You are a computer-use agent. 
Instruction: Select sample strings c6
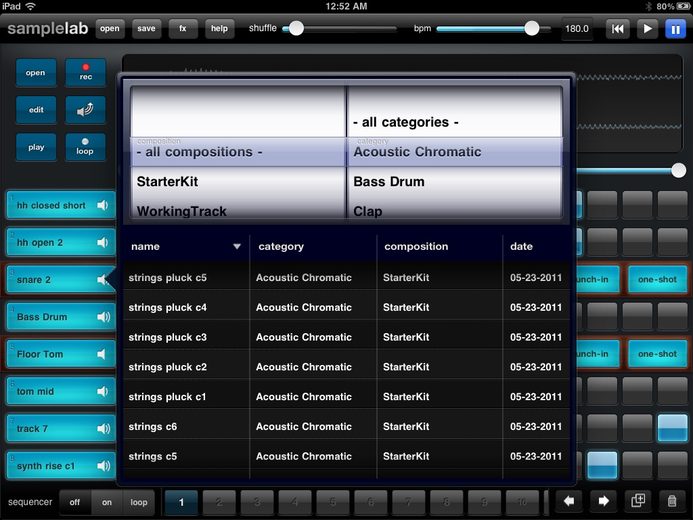coord(346,426)
